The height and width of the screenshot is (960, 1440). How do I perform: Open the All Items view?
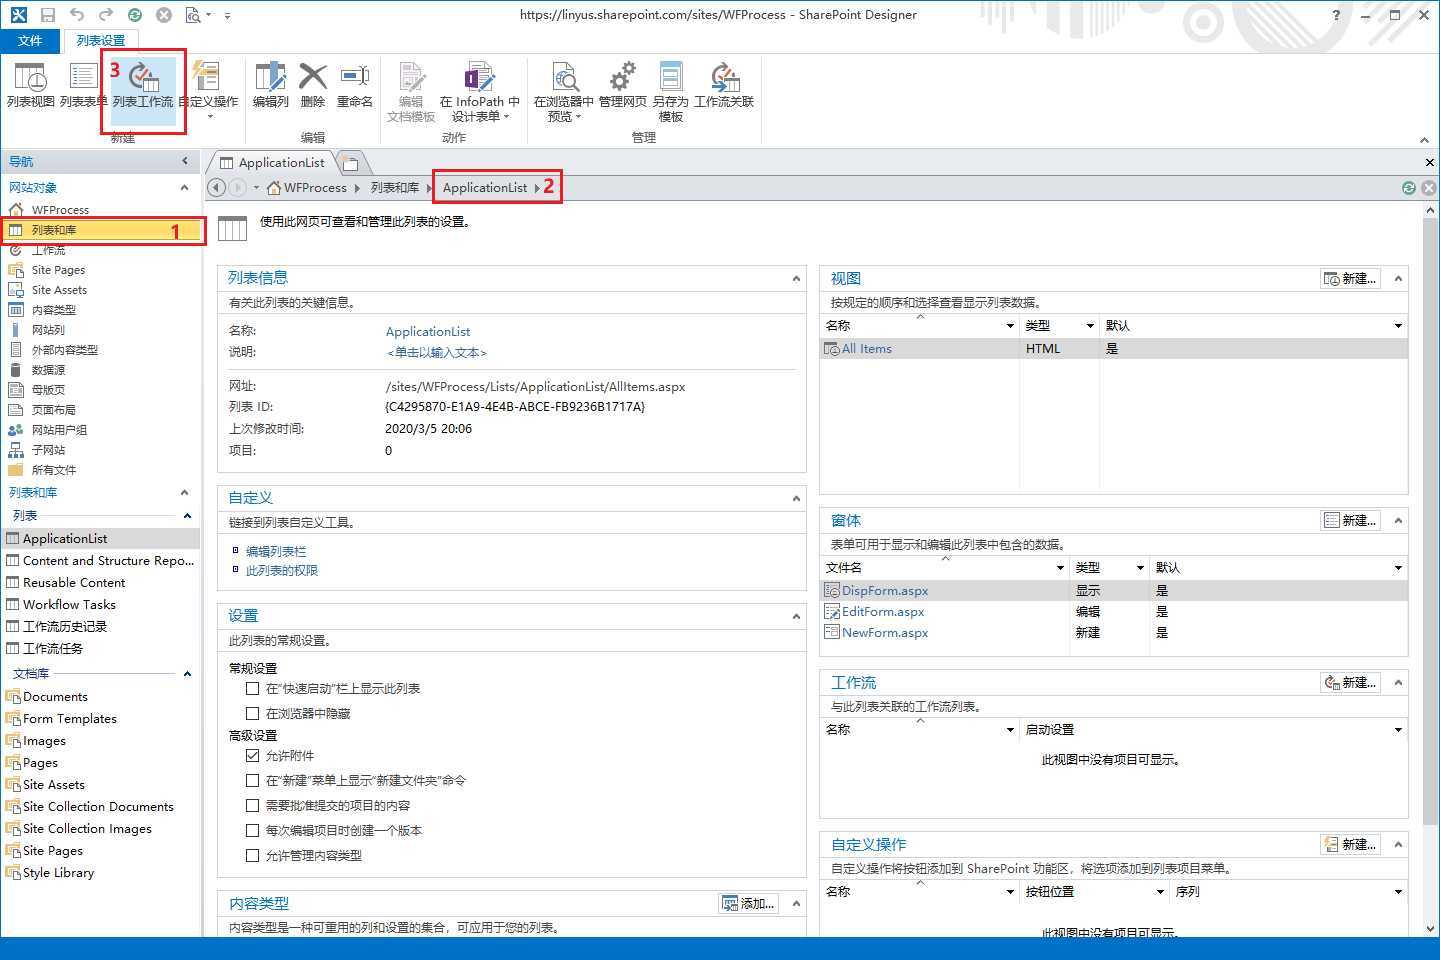tap(866, 349)
